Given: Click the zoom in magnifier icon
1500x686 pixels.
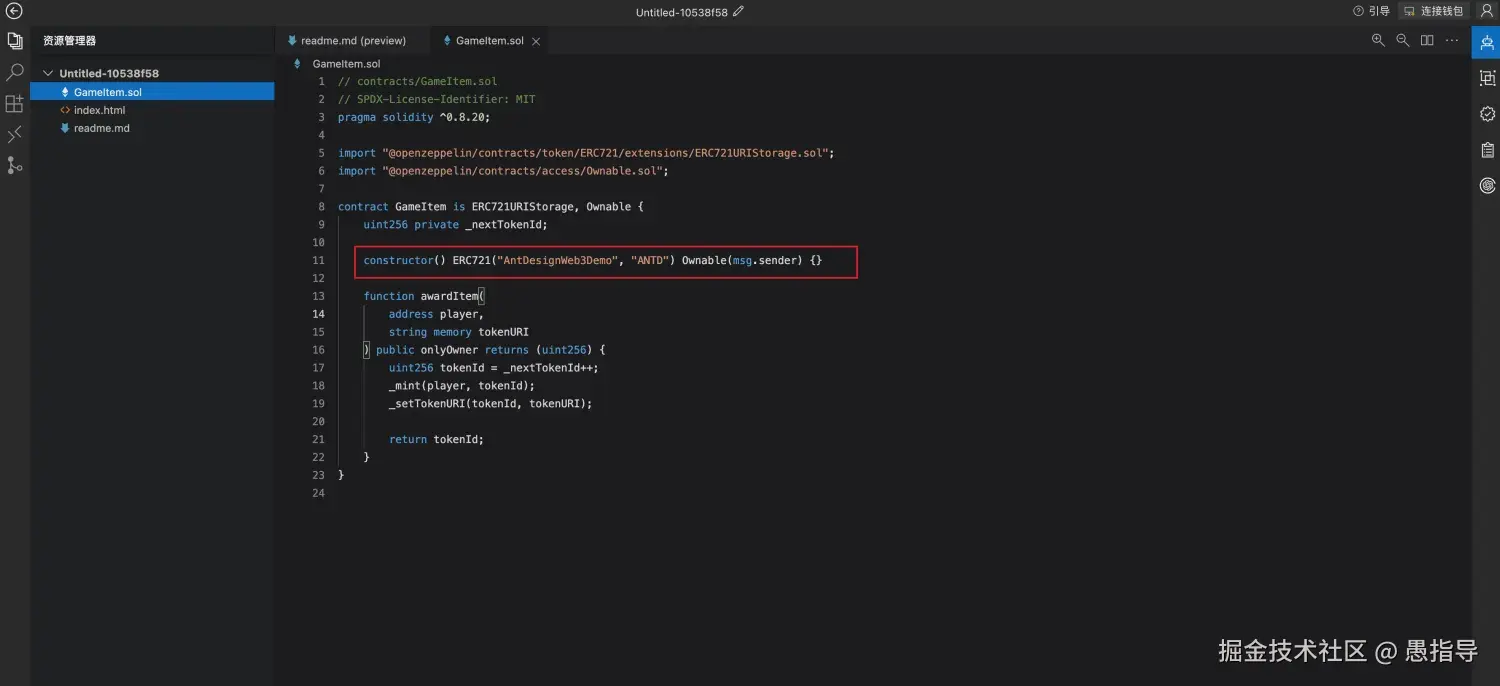Looking at the screenshot, I should [1378, 40].
